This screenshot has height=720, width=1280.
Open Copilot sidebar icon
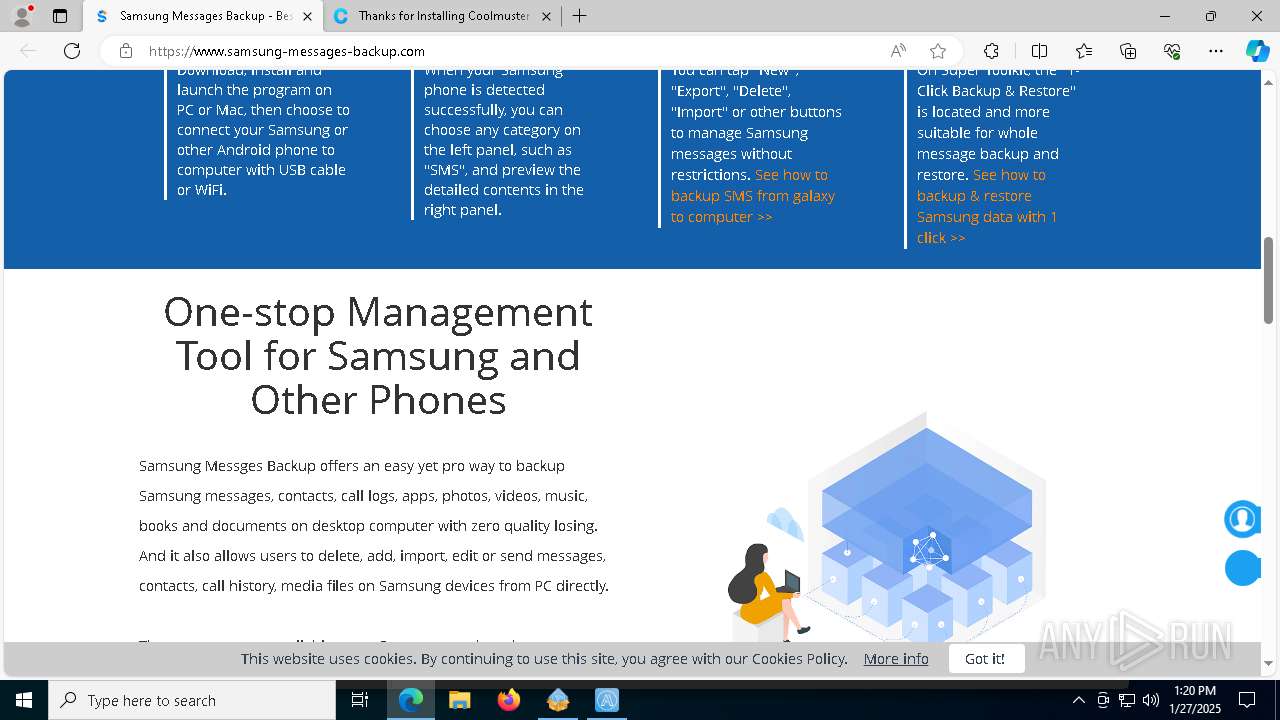click(x=1257, y=51)
